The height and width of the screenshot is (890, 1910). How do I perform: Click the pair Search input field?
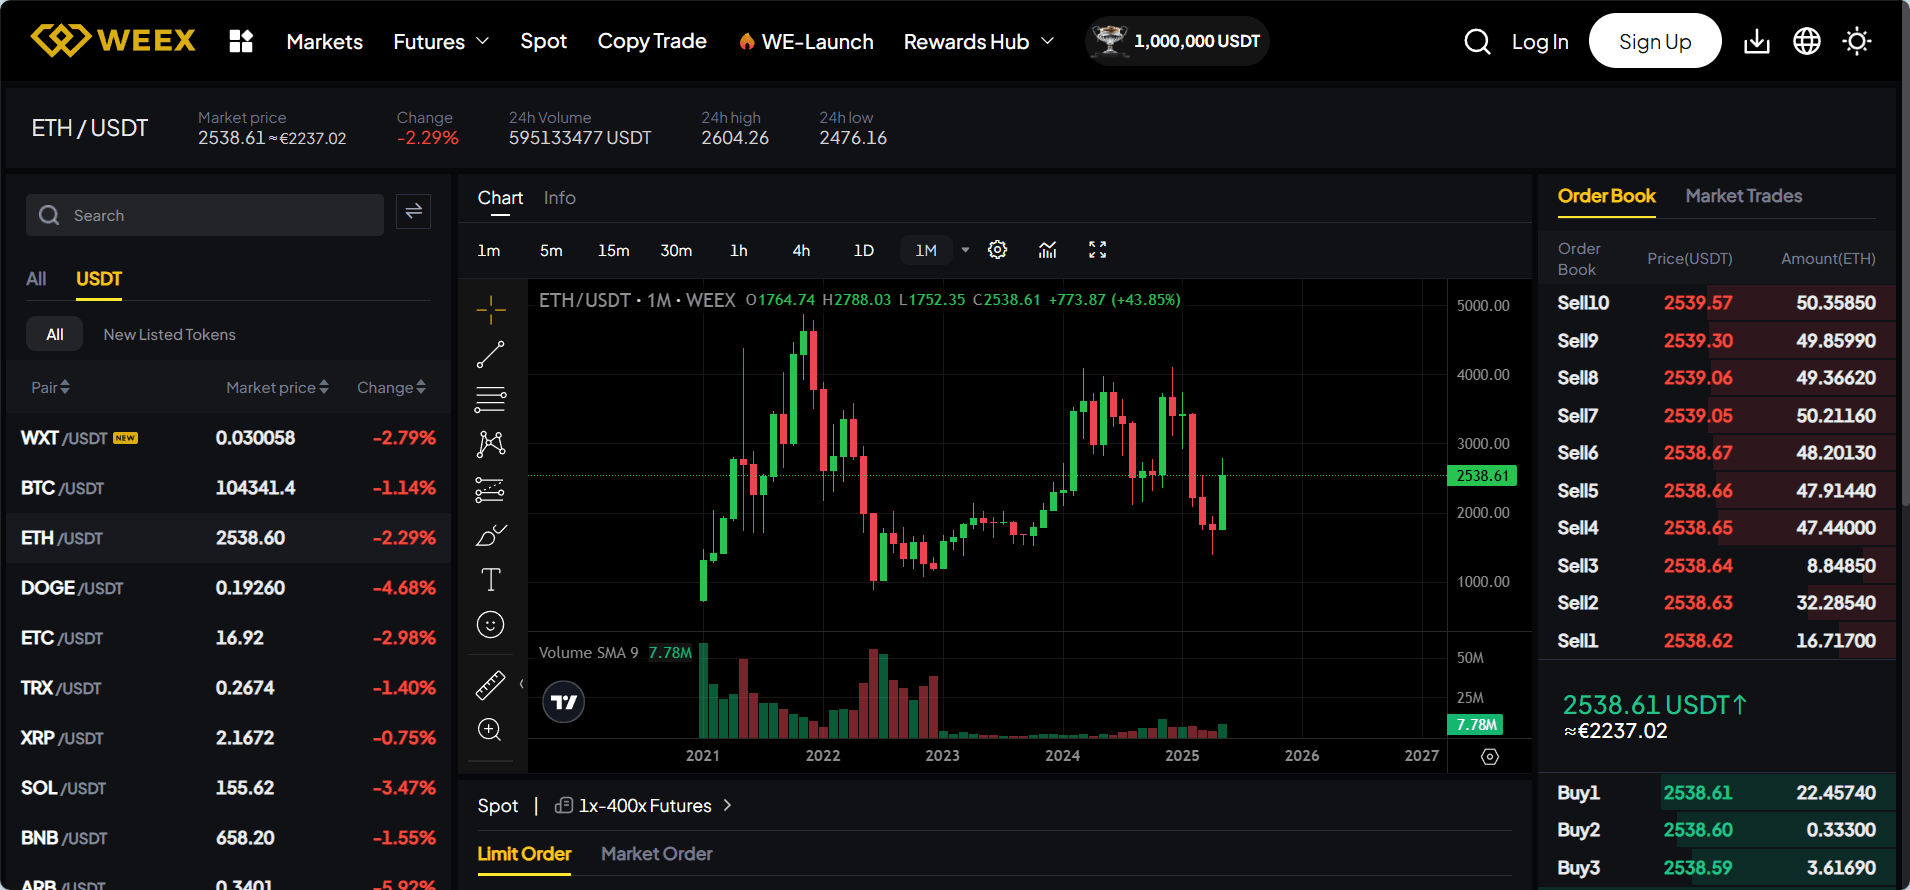click(205, 215)
